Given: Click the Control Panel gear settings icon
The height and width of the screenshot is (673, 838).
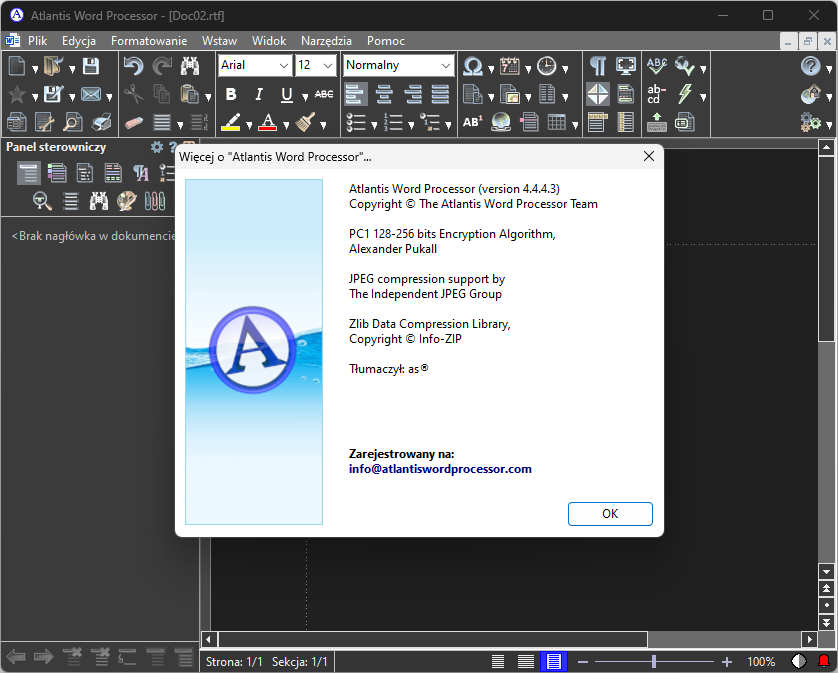Looking at the screenshot, I should point(157,147).
